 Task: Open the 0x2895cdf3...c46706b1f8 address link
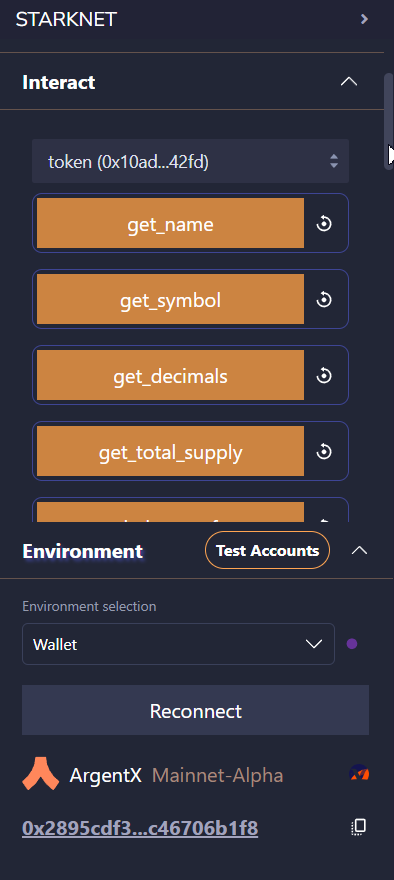140,828
